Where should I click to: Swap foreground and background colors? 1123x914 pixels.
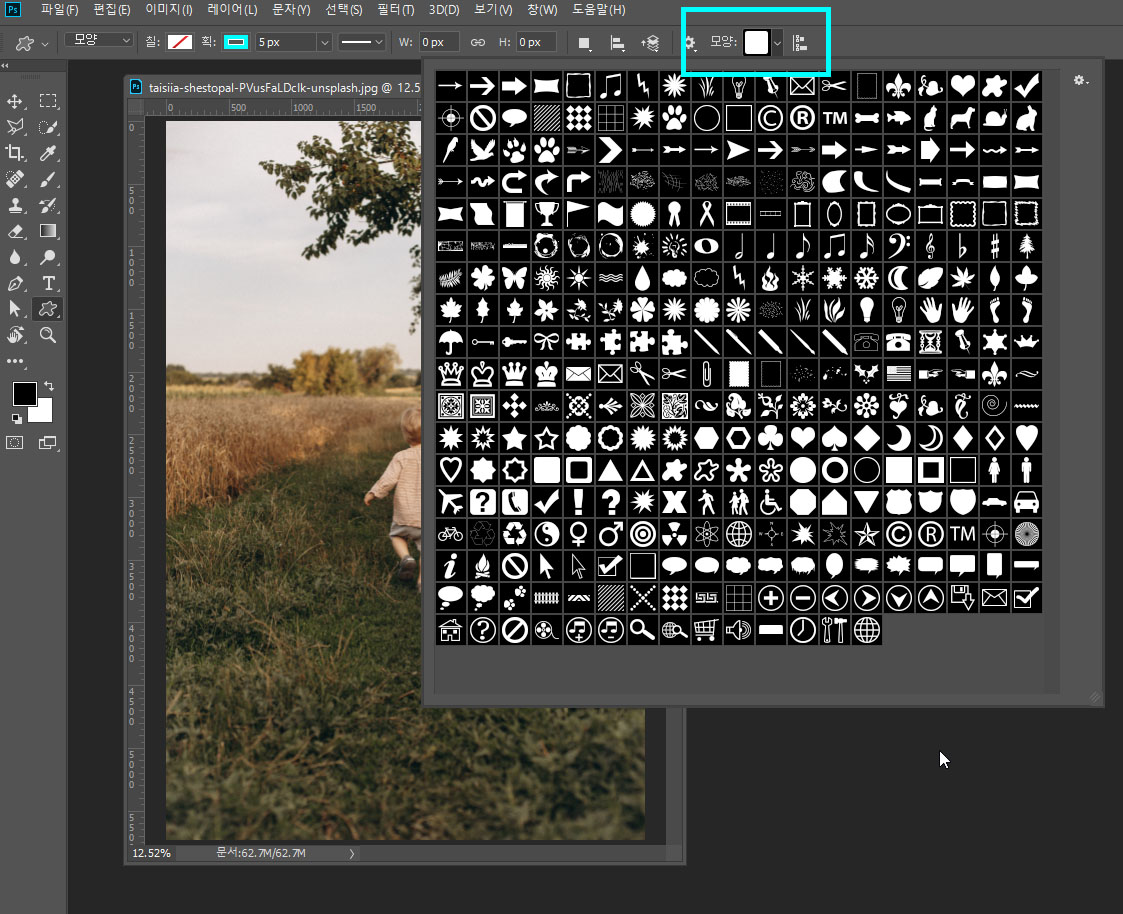49,386
